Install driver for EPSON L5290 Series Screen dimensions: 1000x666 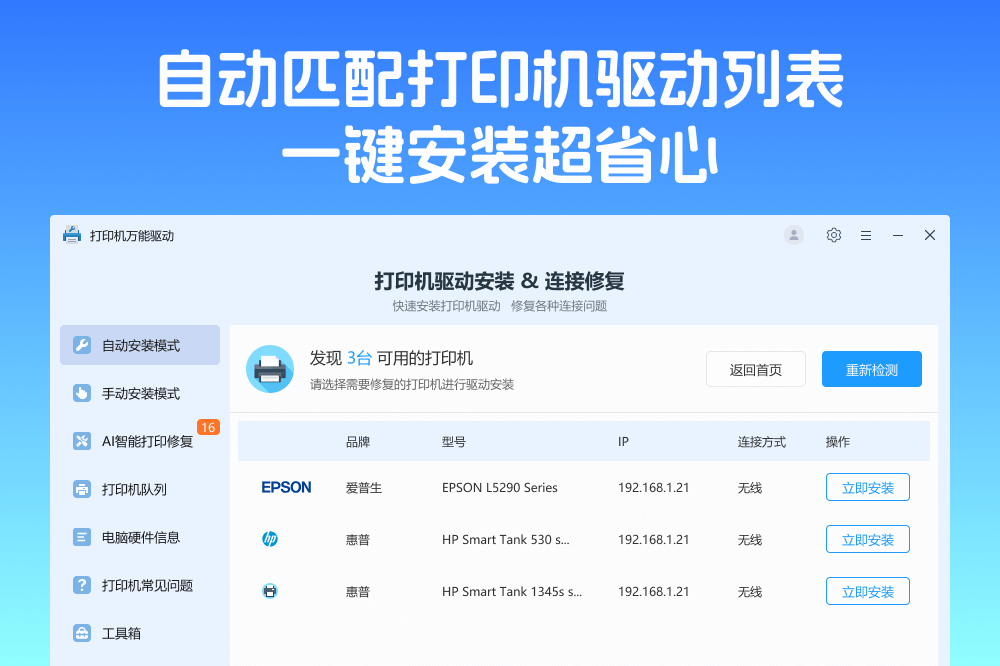click(x=867, y=487)
